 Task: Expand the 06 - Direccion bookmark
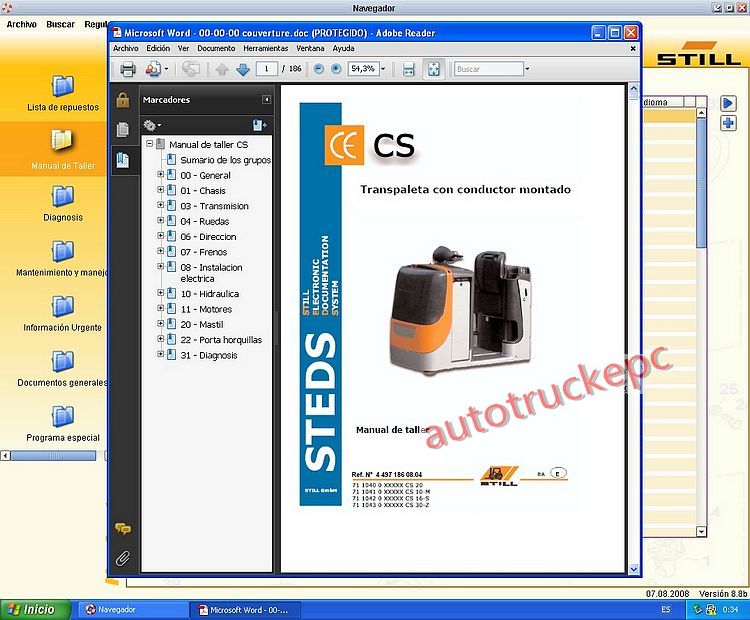[x=161, y=236]
